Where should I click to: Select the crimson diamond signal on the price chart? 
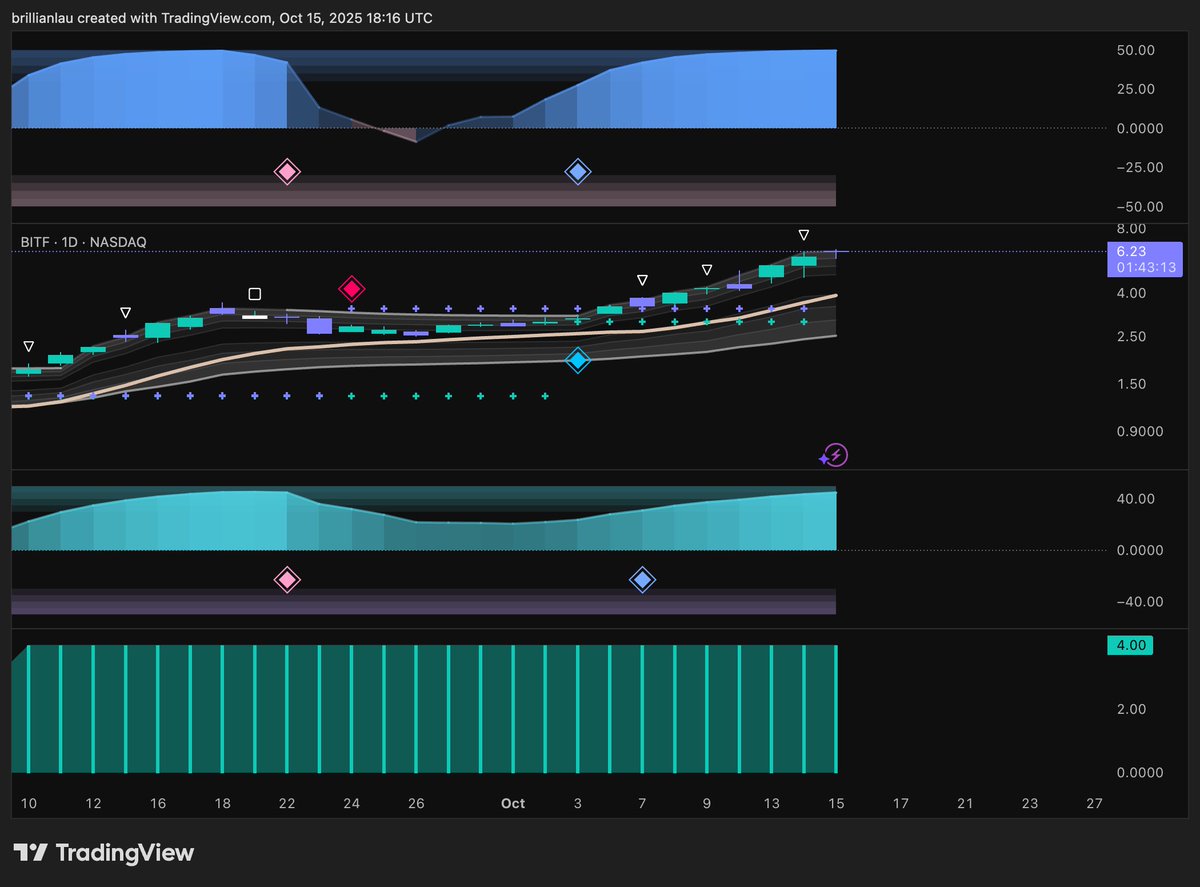pos(351,288)
